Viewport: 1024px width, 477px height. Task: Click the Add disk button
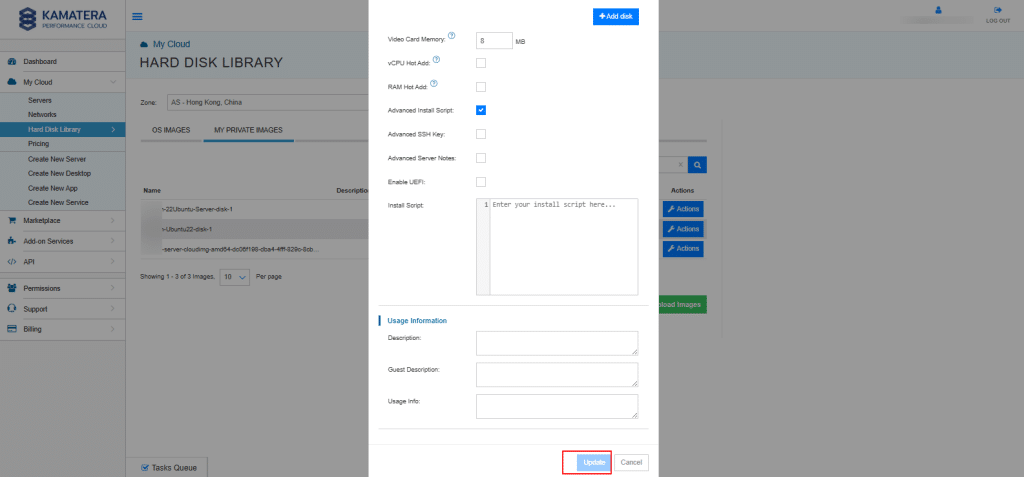(x=615, y=17)
